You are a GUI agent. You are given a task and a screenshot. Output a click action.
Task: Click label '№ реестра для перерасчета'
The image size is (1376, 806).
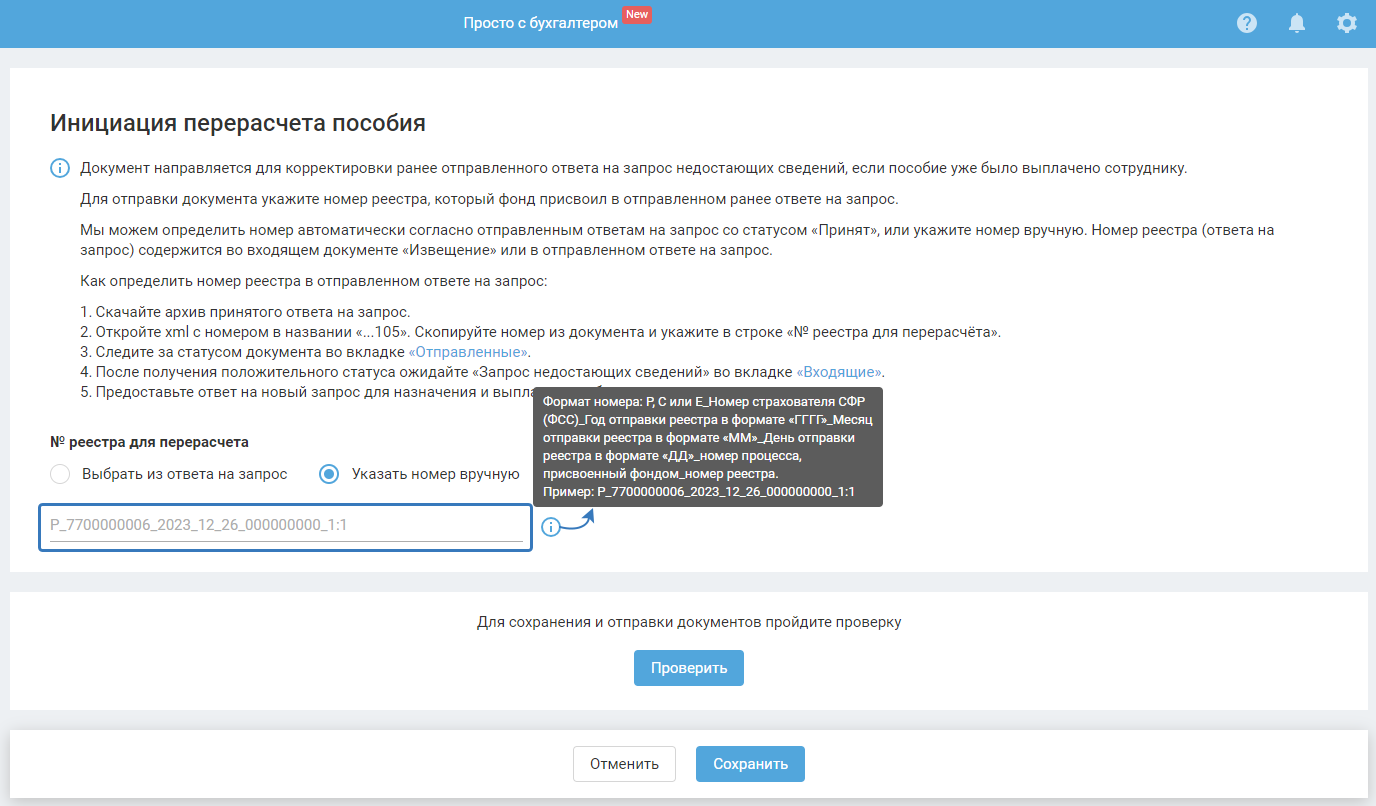pos(149,441)
